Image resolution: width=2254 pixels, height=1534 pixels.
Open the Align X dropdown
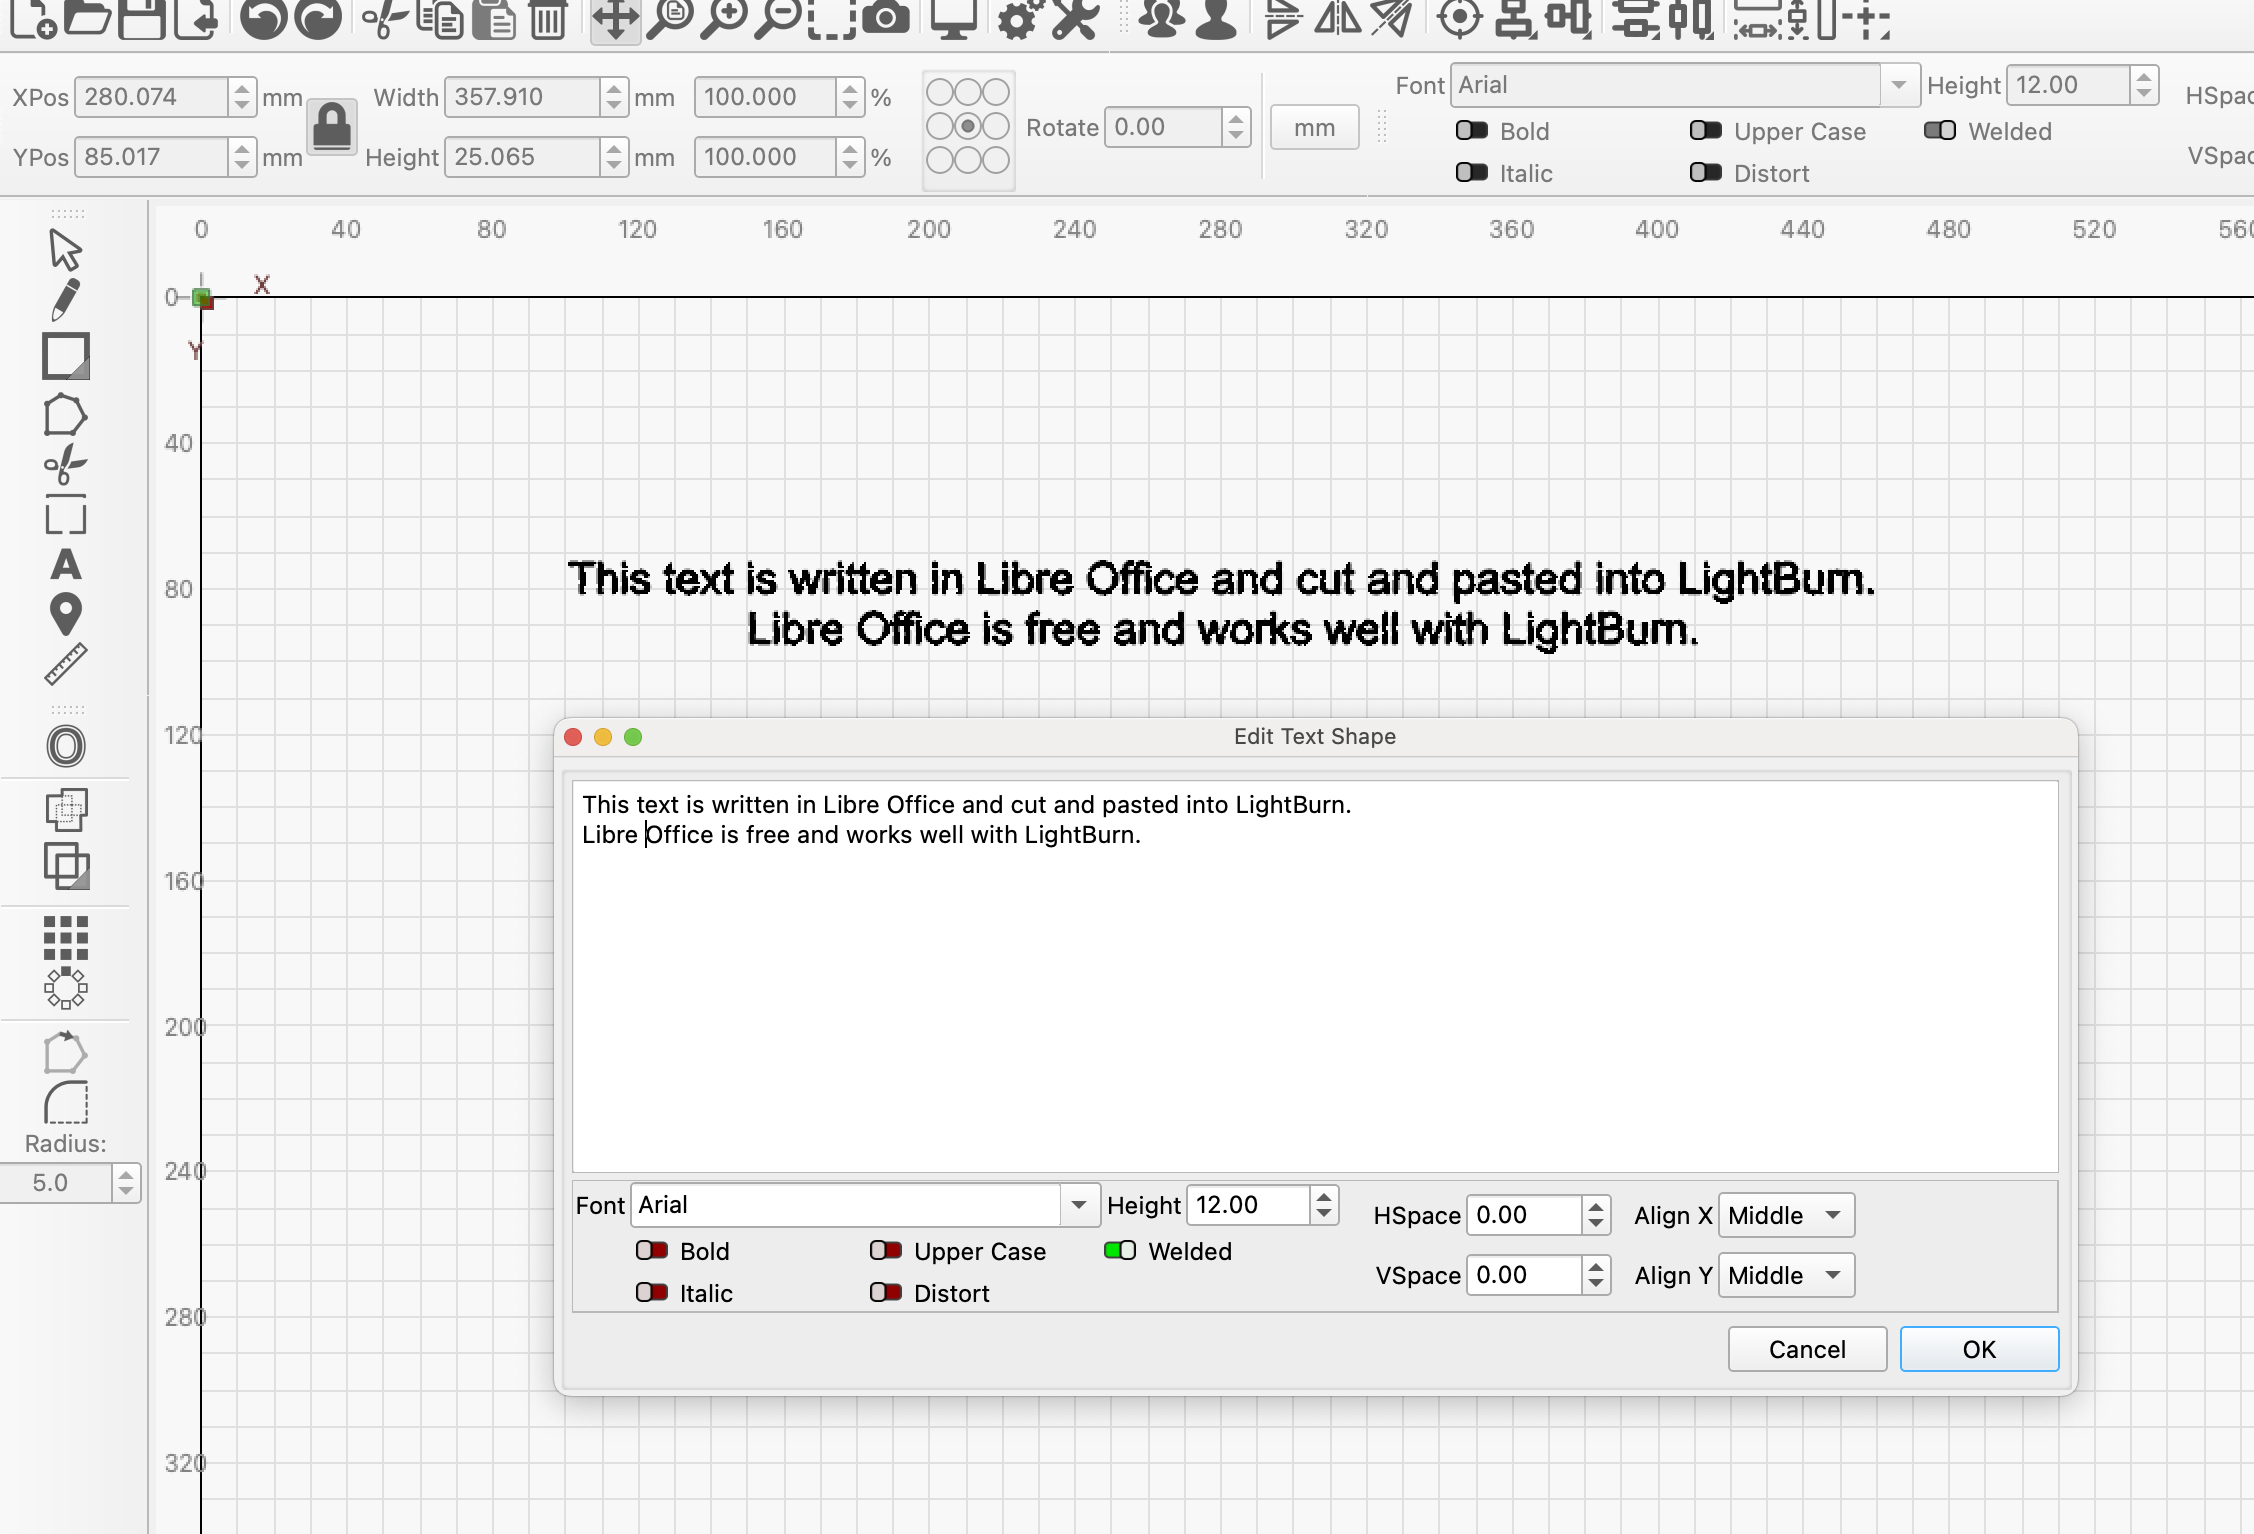pos(1786,1216)
